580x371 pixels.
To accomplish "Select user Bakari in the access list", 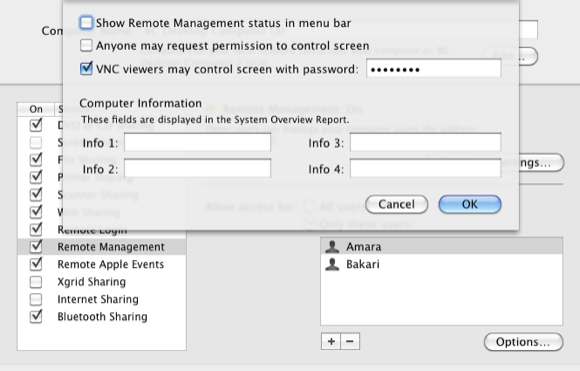I will pos(442,264).
